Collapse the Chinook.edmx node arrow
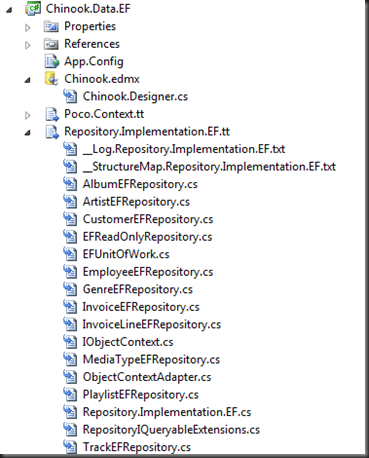 click(x=28, y=80)
